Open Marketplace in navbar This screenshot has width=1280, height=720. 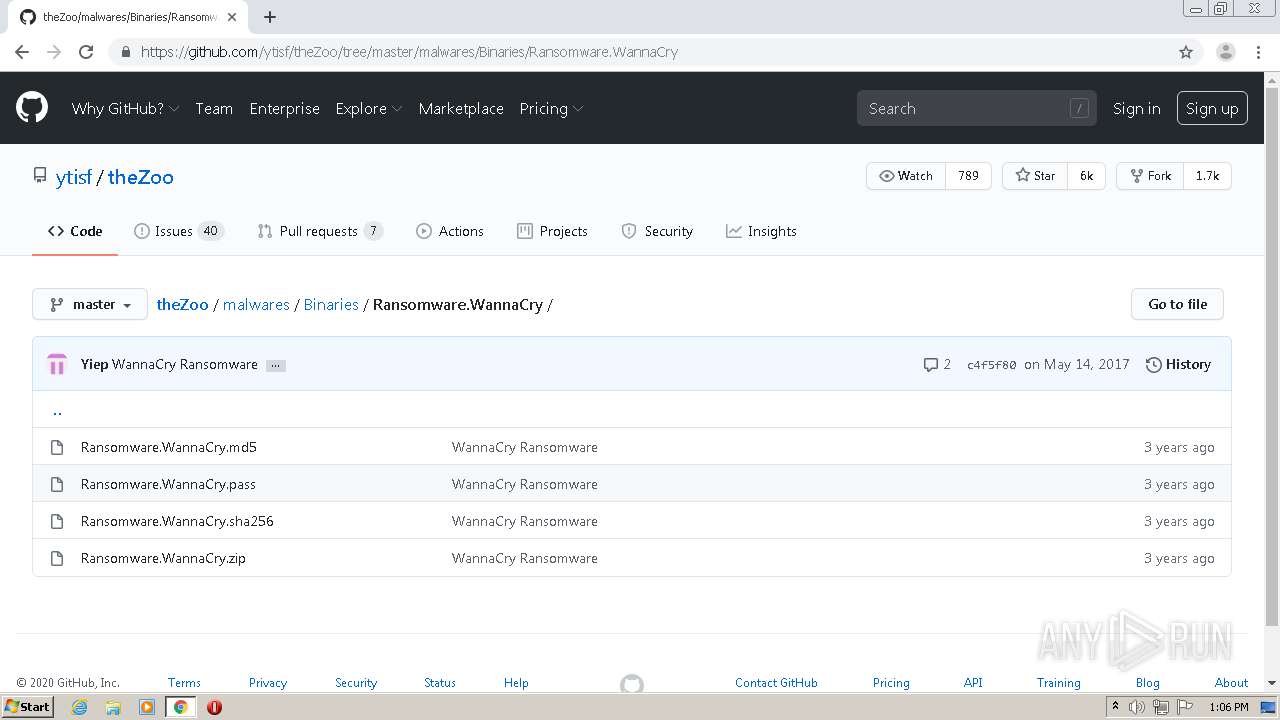click(x=461, y=108)
